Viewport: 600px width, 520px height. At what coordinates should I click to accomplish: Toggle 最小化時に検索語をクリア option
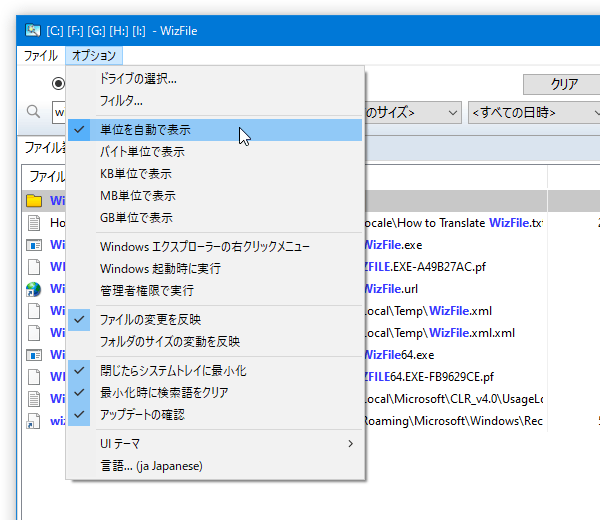(215, 393)
